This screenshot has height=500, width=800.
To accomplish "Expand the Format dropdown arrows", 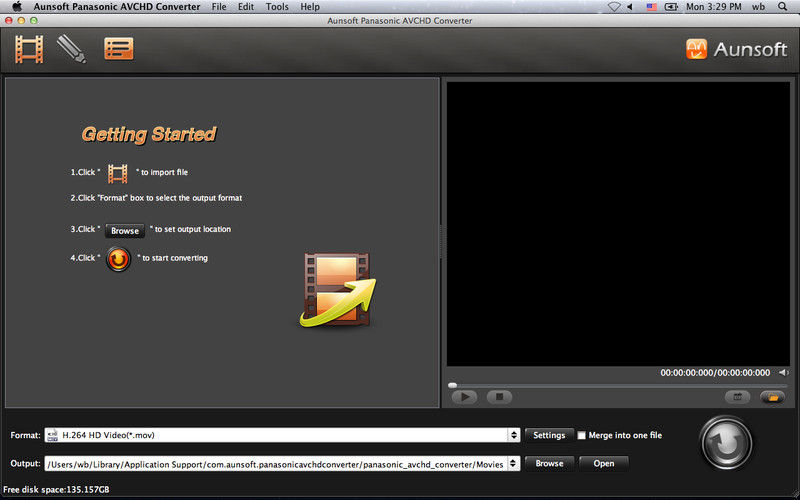I will coord(514,435).
